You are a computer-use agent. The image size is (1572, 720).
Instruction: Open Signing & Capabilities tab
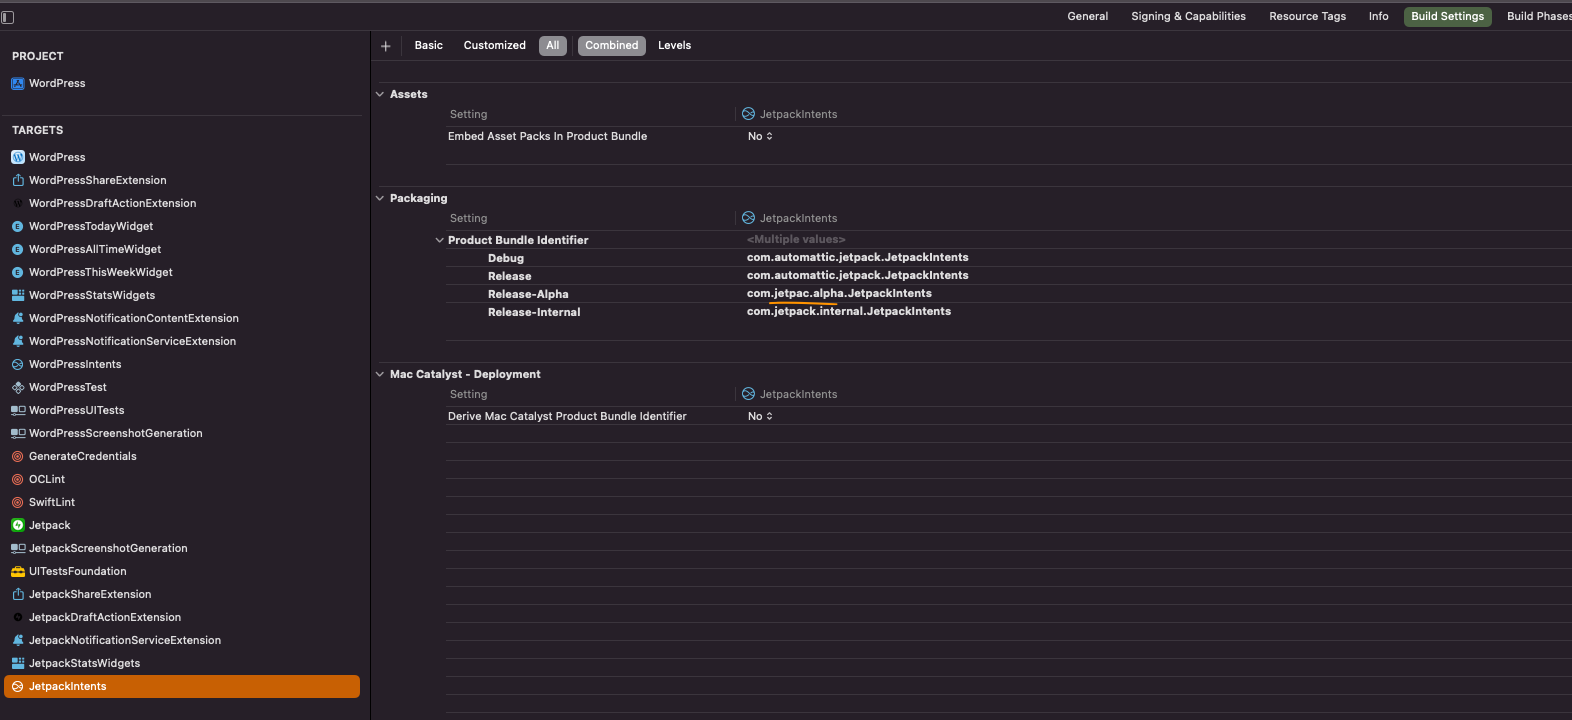tap(1189, 16)
